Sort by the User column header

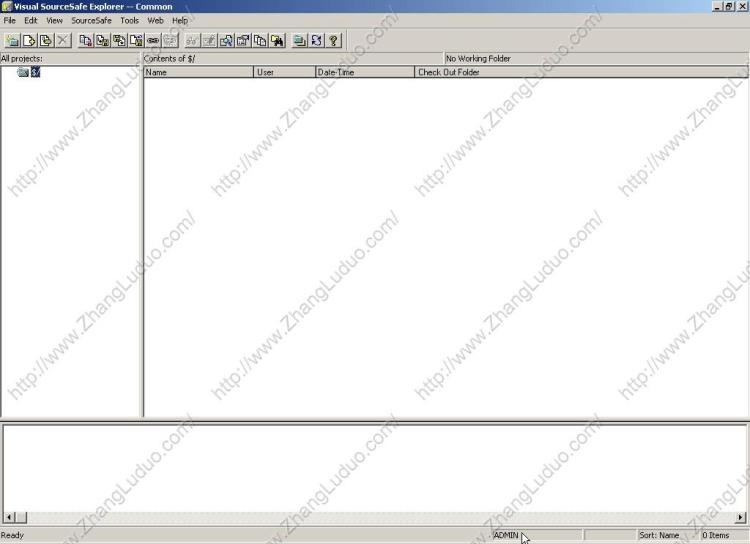click(284, 72)
